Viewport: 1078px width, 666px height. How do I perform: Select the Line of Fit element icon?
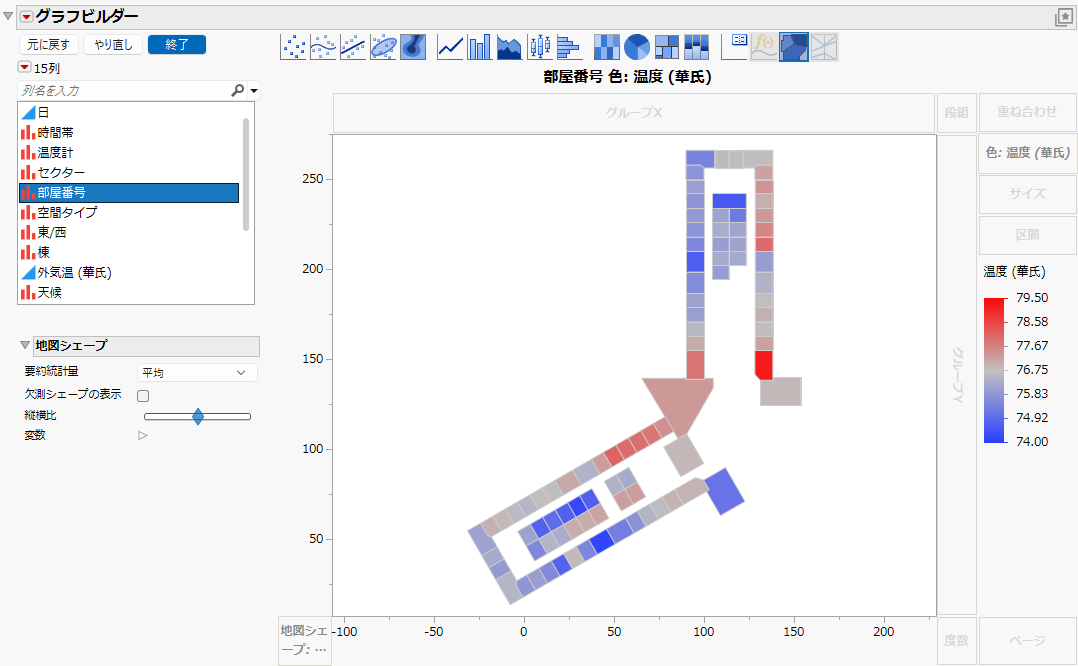pos(353,47)
